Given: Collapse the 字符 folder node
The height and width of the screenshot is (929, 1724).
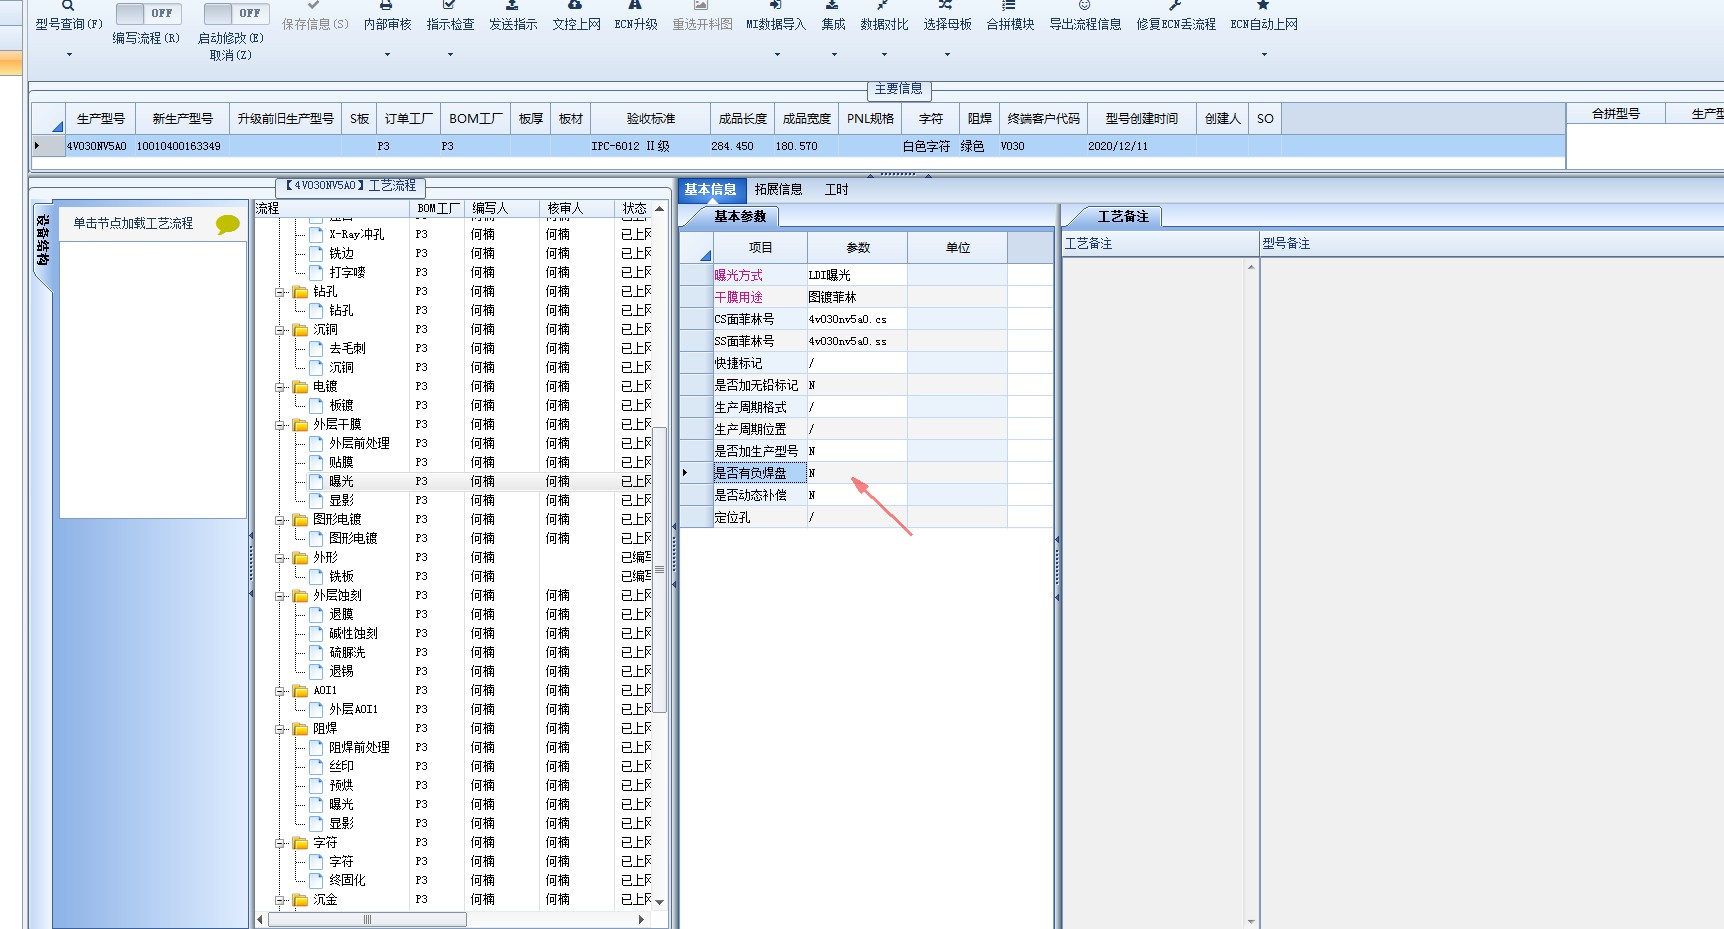Looking at the screenshot, I should pyautogui.click(x=280, y=843).
